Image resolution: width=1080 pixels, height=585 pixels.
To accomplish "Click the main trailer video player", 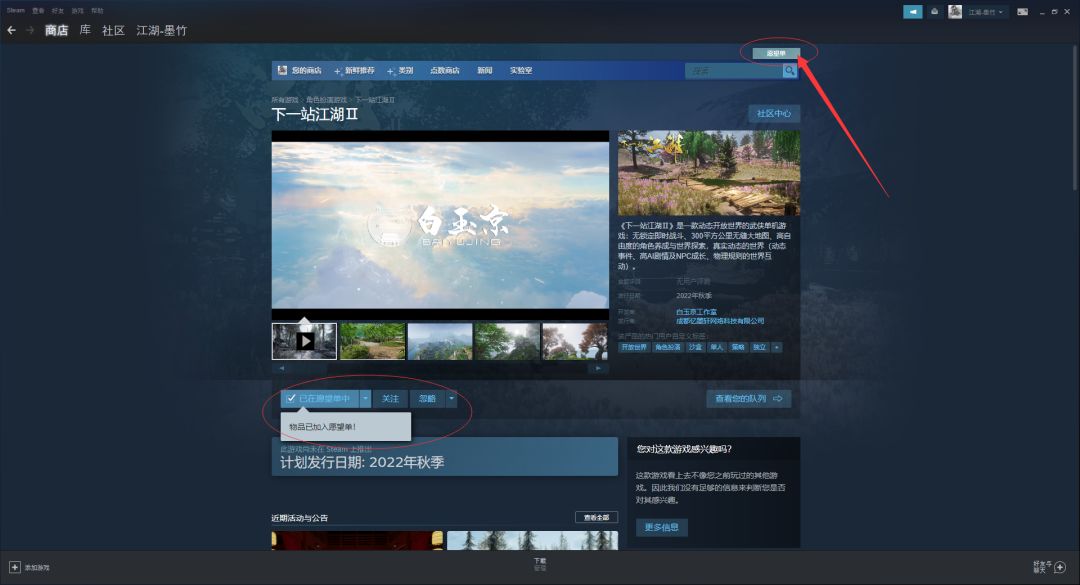I will pos(440,225).
